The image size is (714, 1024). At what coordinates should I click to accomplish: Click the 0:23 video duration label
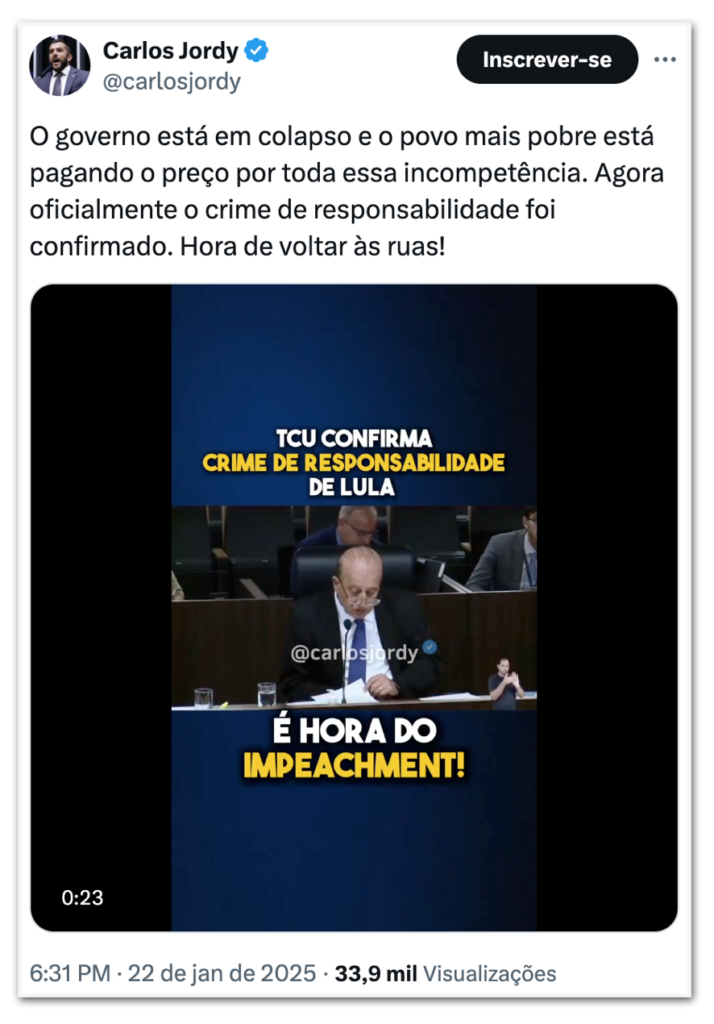[x=82, y=897]
